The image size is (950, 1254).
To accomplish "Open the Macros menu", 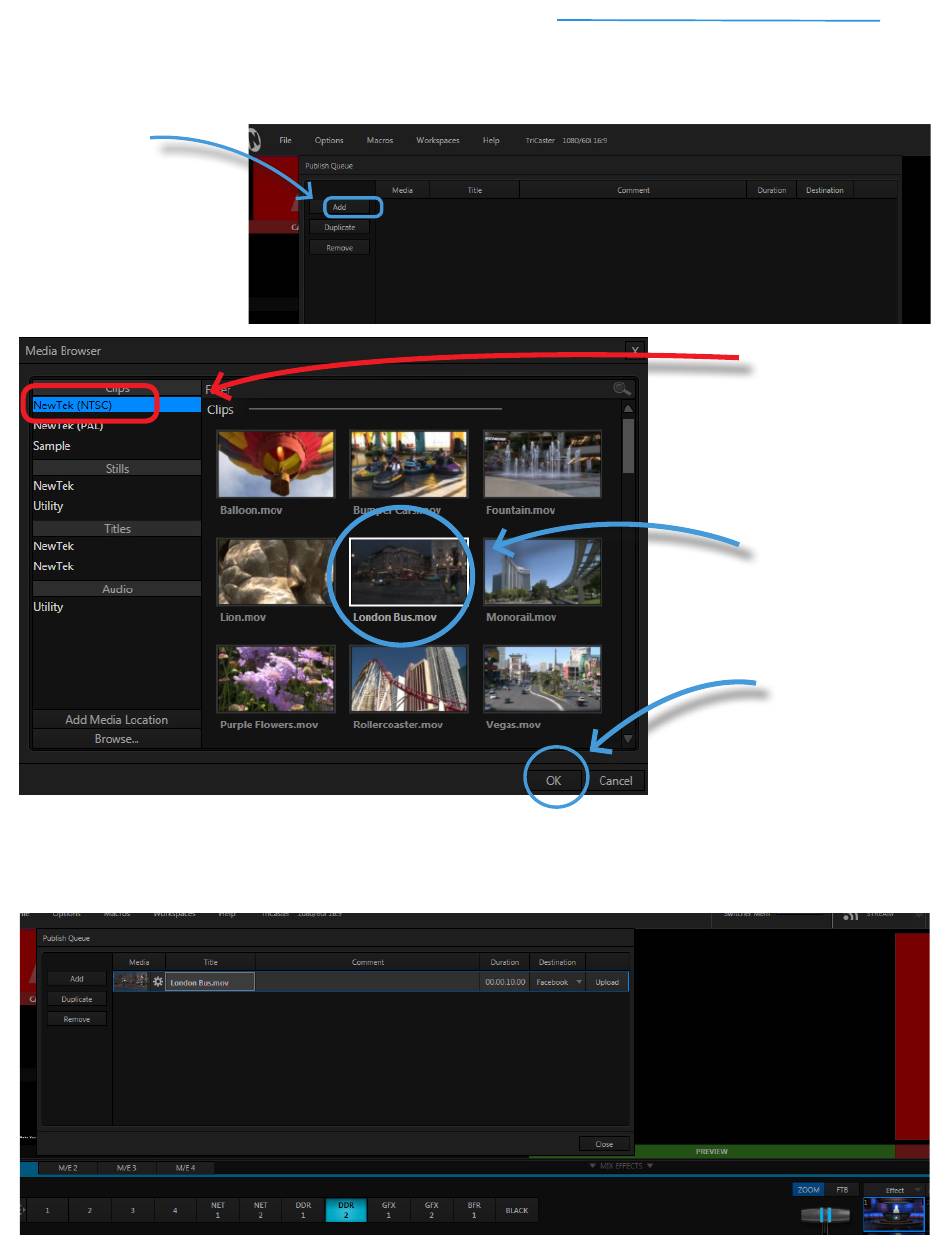I will (380, 140).
